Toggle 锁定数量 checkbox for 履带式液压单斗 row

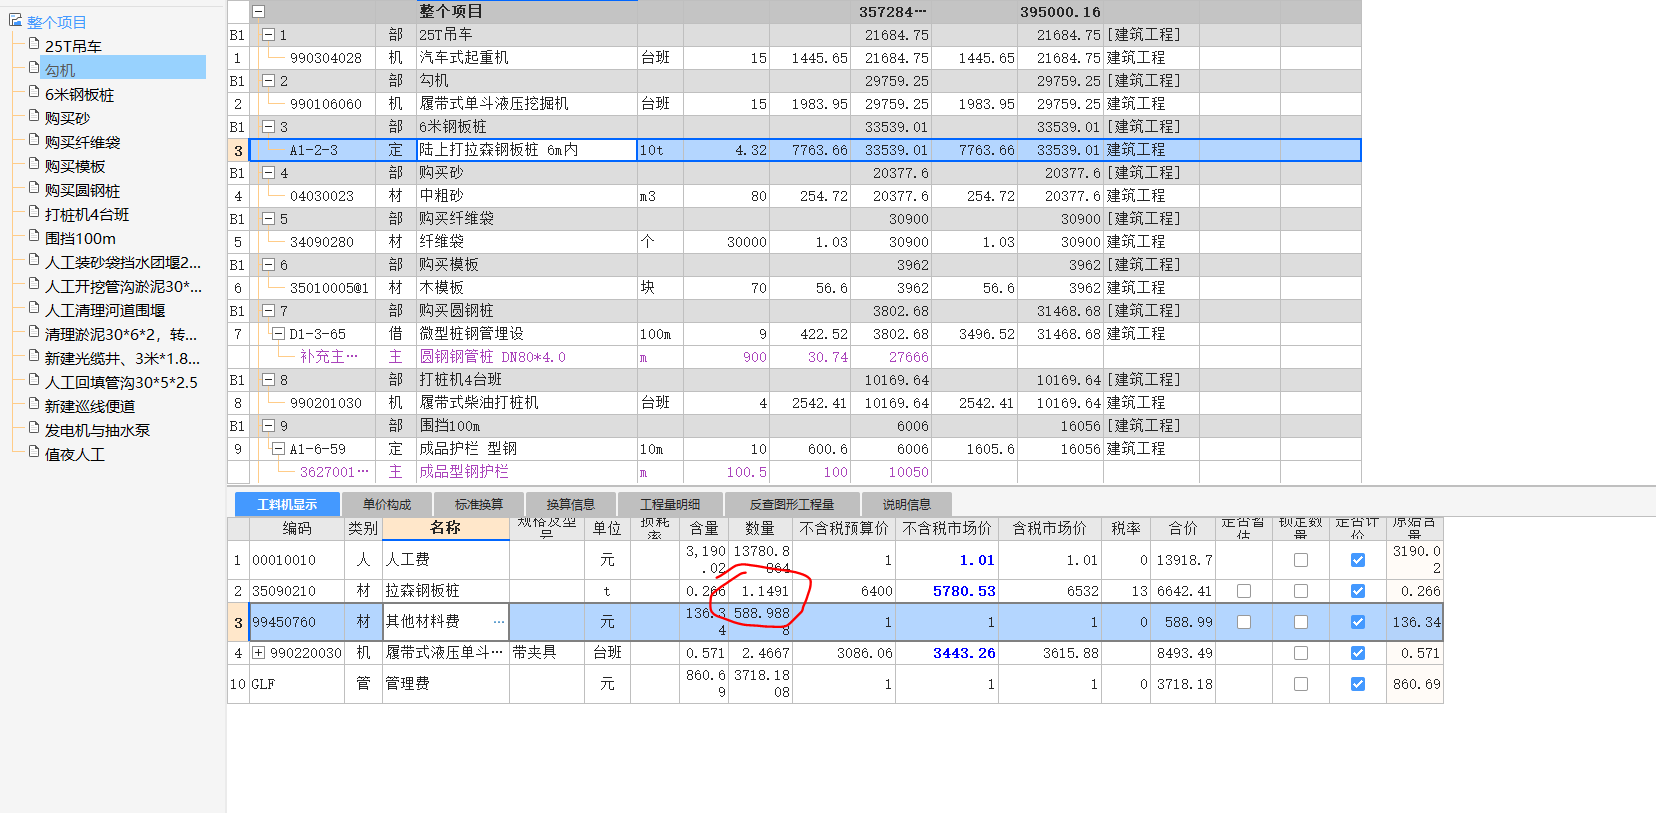[x=1301, y=653]
